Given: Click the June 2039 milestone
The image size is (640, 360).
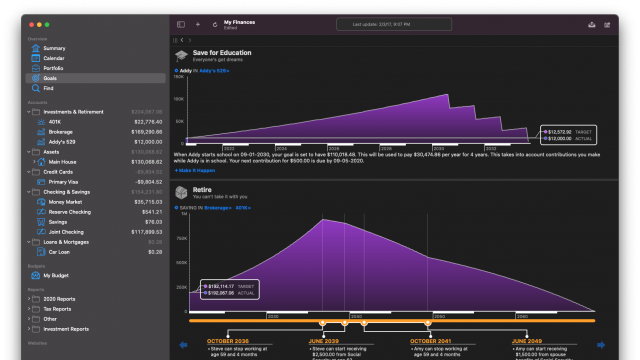Looking at the screenshot, I should [x=324, y=341].
